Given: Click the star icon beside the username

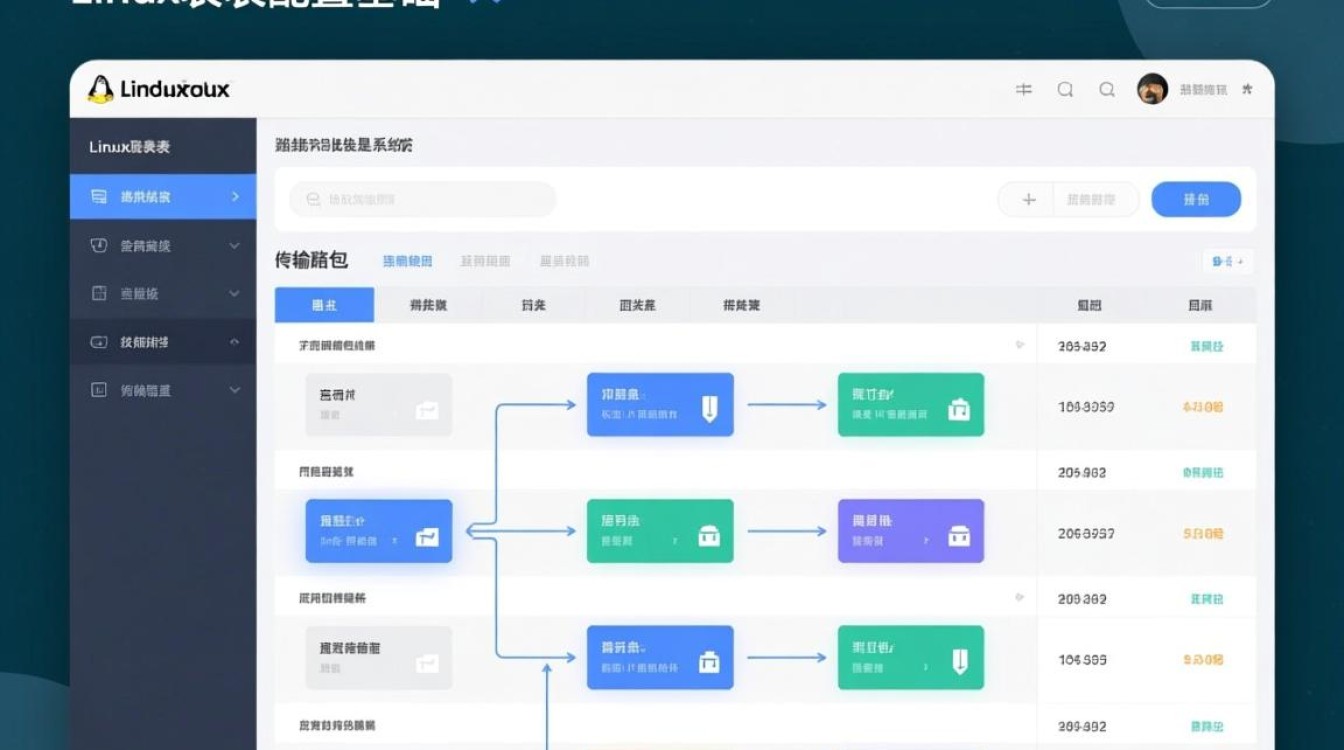Looking at the screenshot, I should pos(1245,89).
